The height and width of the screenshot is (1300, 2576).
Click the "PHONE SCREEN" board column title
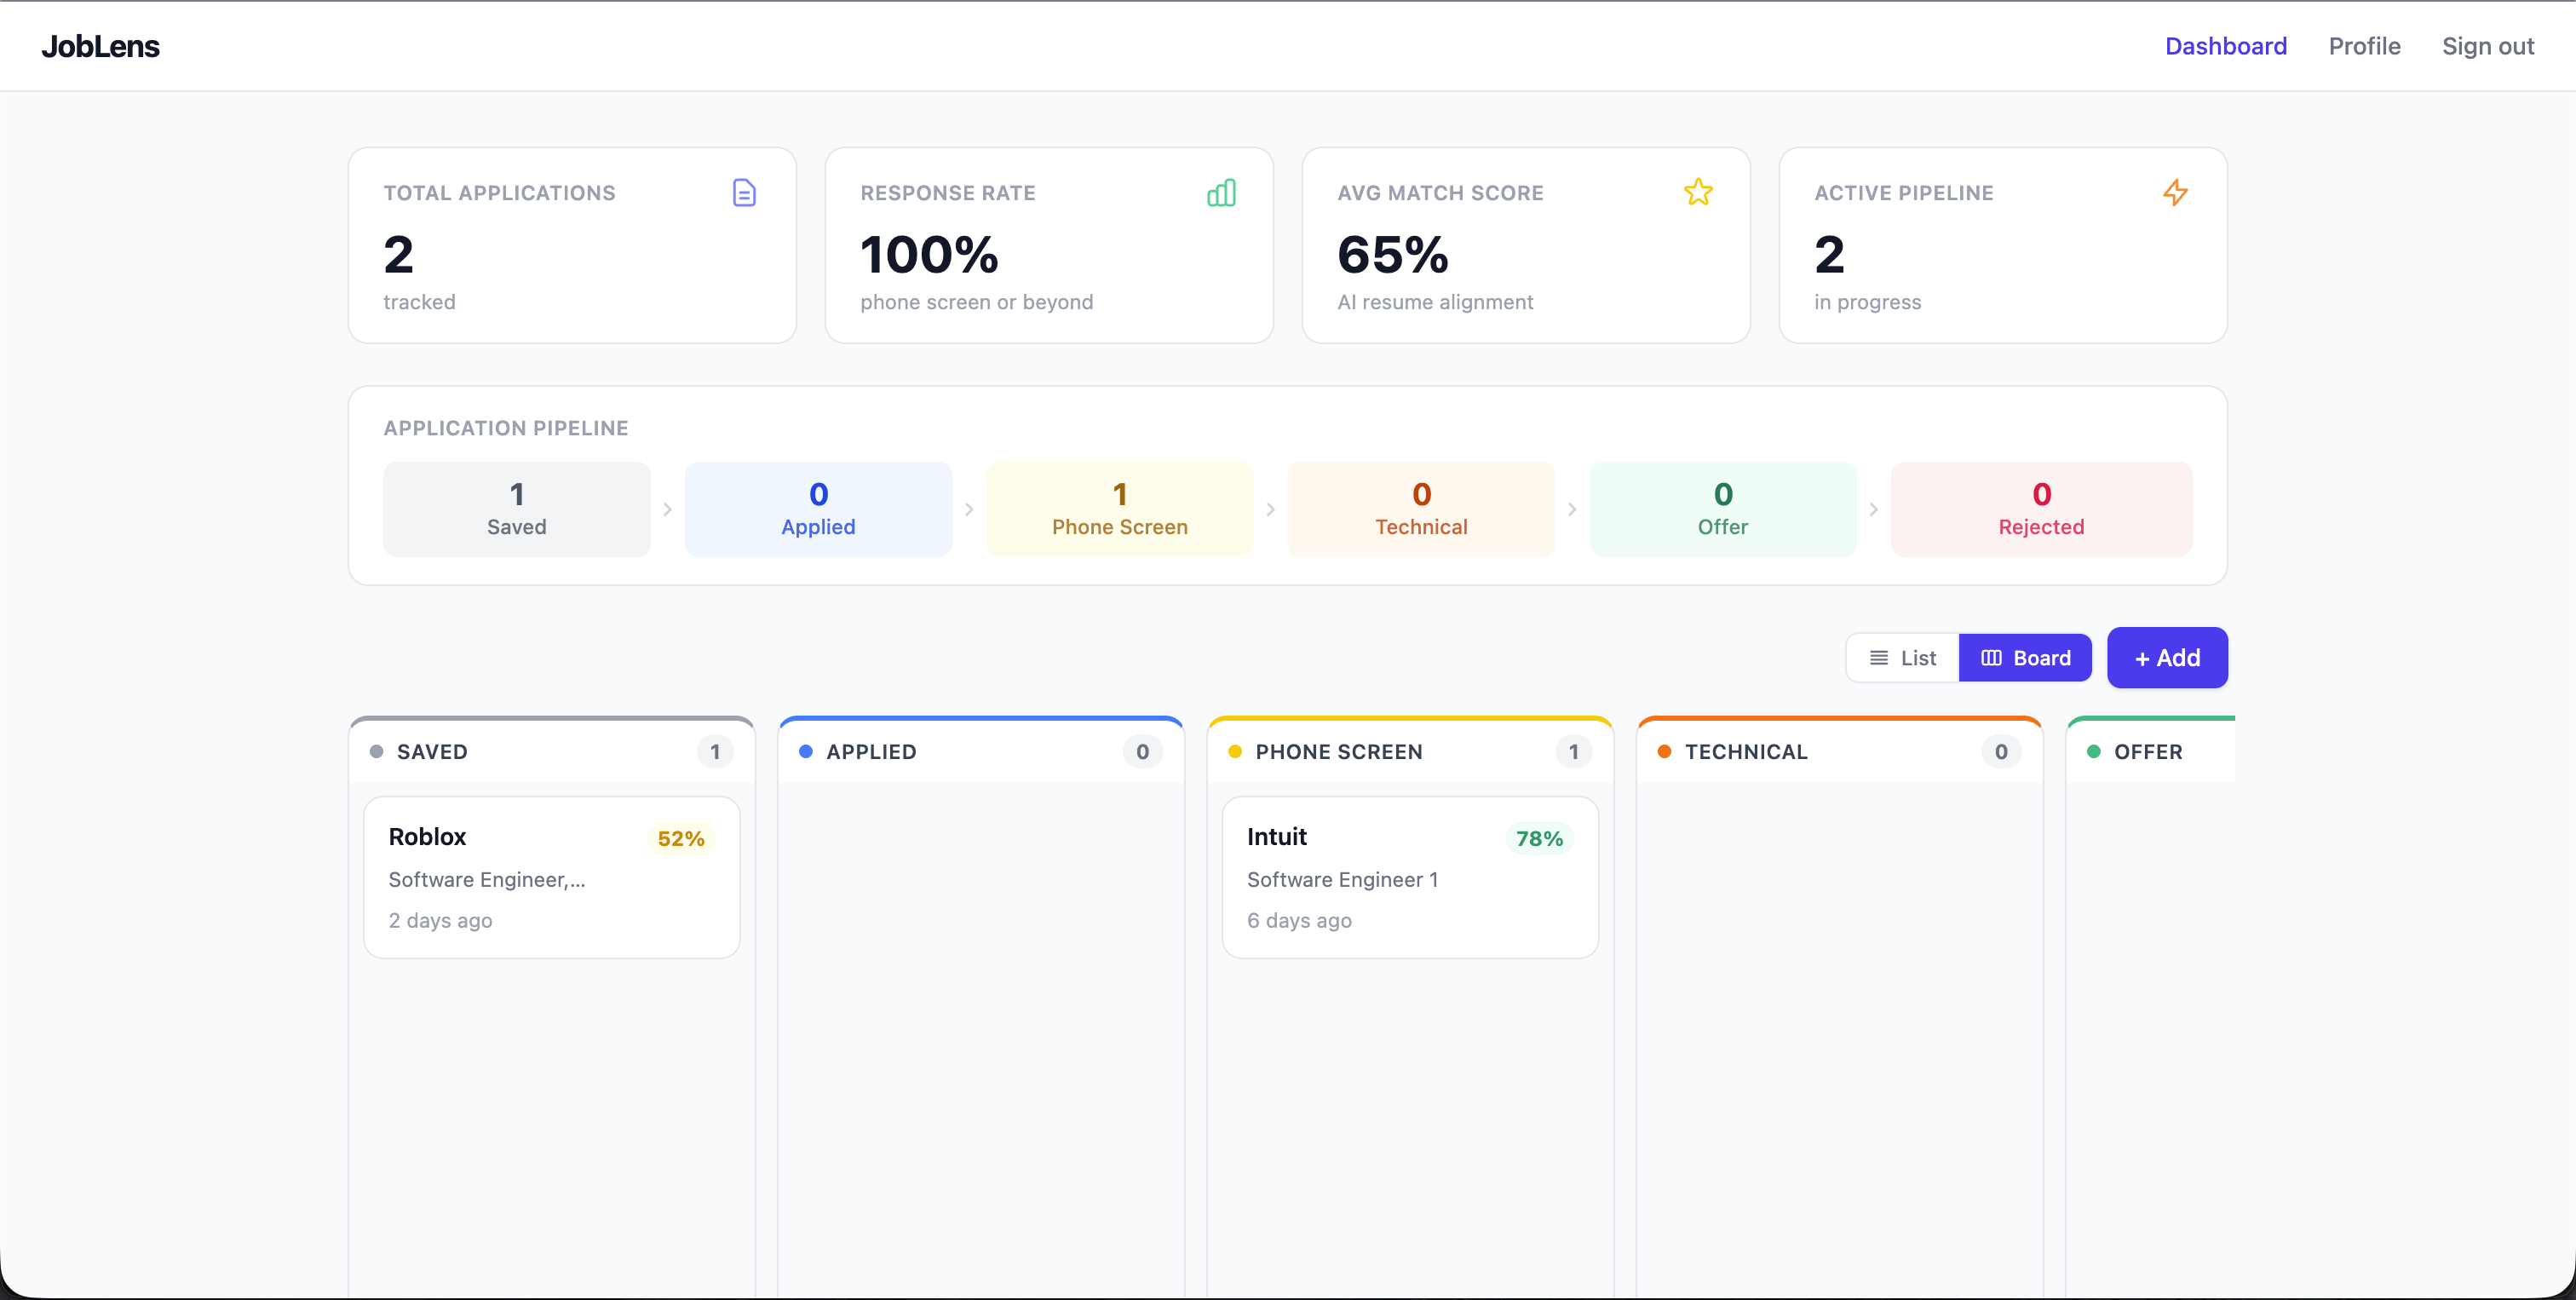coord(1339,752)
